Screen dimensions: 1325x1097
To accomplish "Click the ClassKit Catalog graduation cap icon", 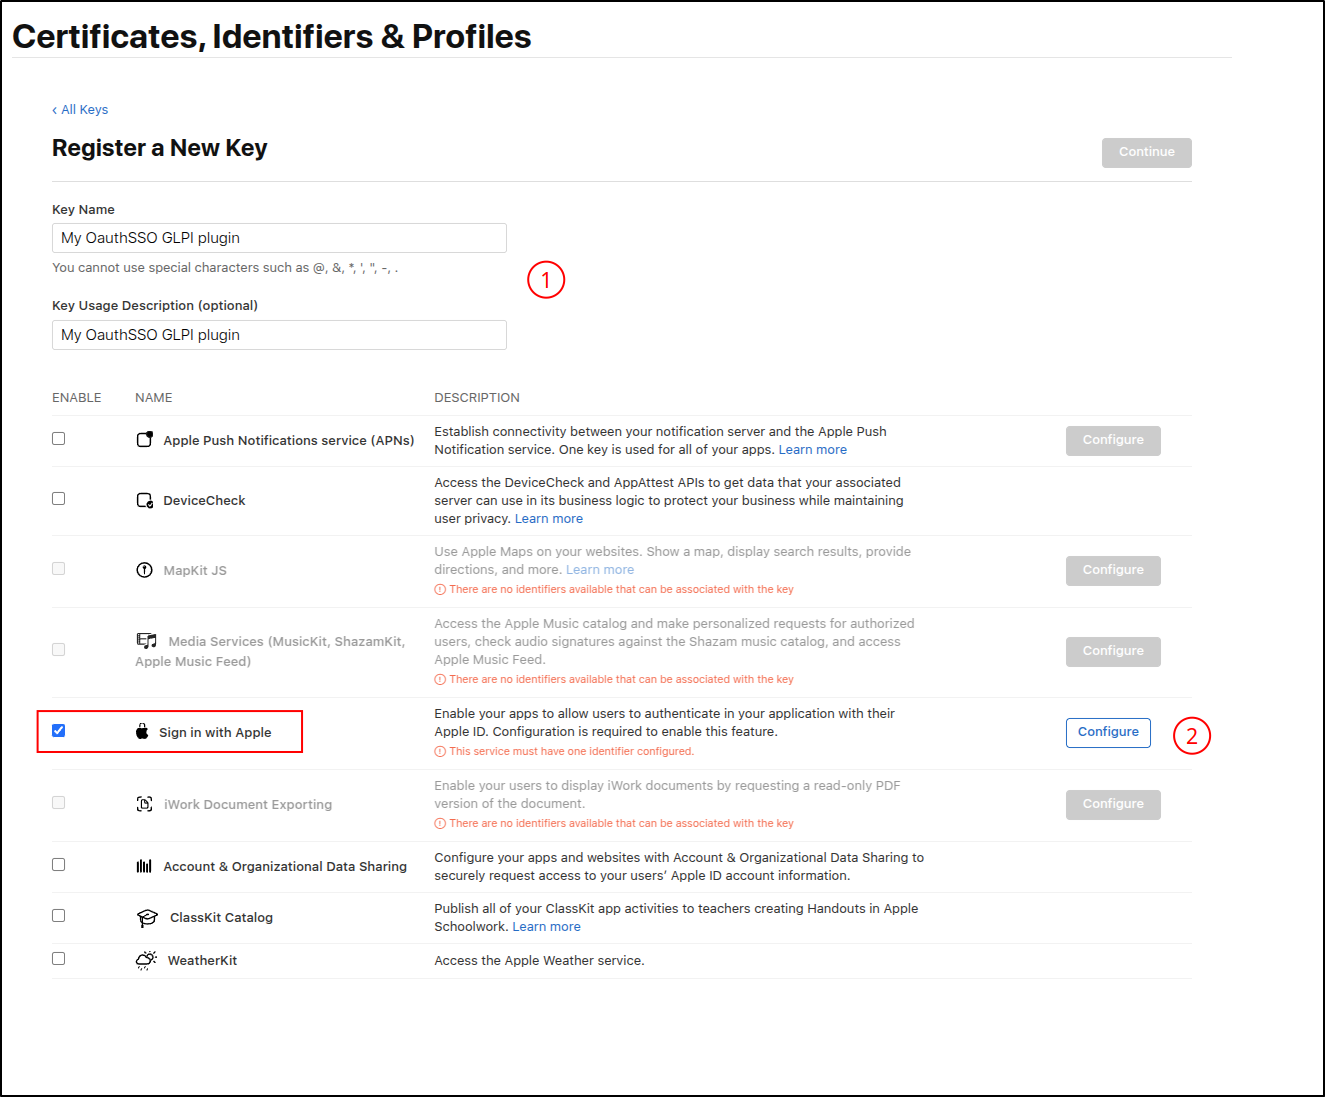I will coord(147,918).
